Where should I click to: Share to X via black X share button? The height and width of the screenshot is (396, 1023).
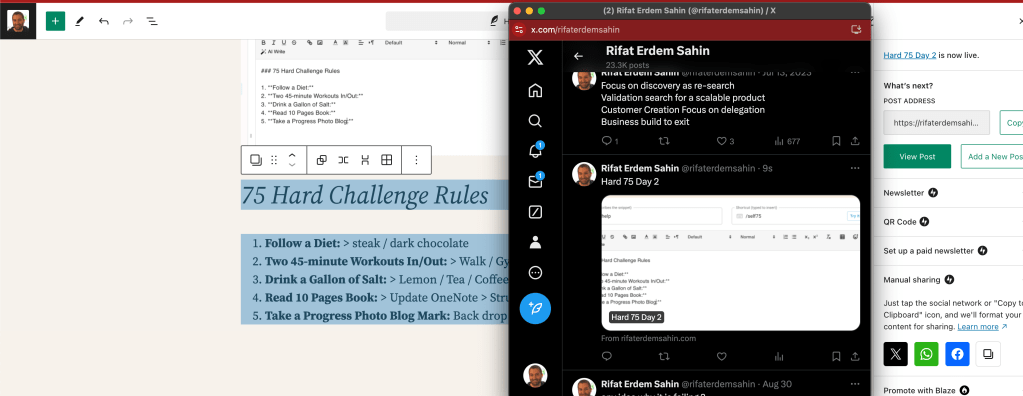click(x=896, y=354)
